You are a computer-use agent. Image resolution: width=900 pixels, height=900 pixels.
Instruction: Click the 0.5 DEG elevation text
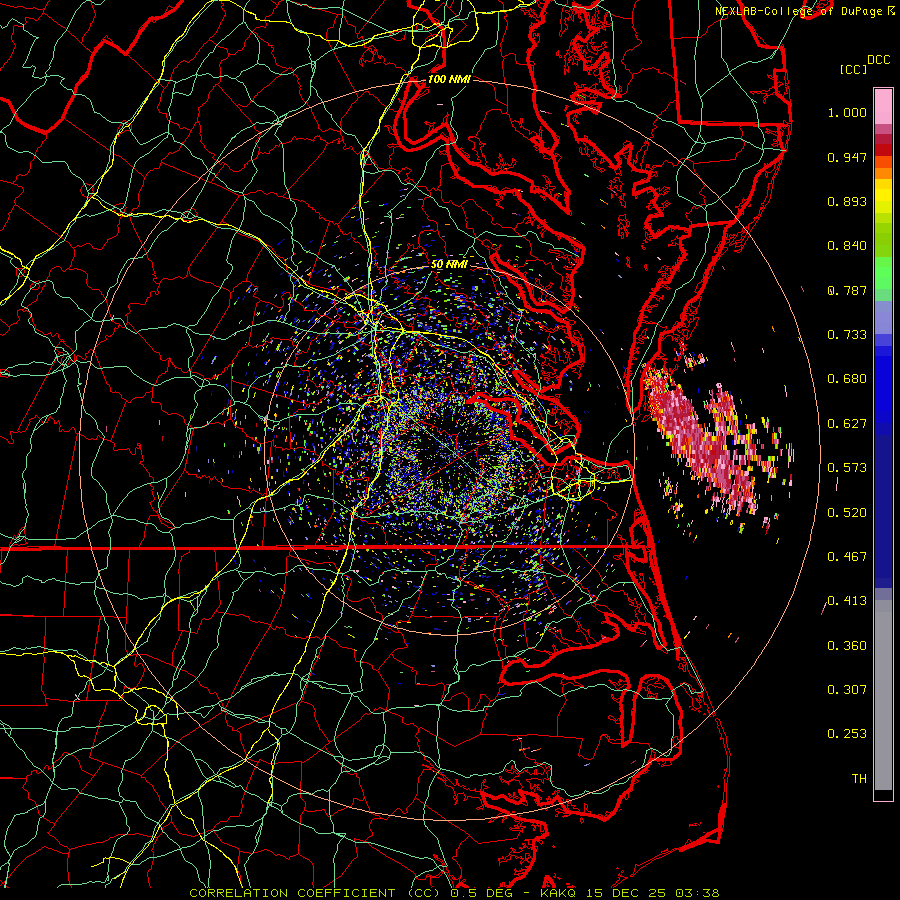(481, 893)
